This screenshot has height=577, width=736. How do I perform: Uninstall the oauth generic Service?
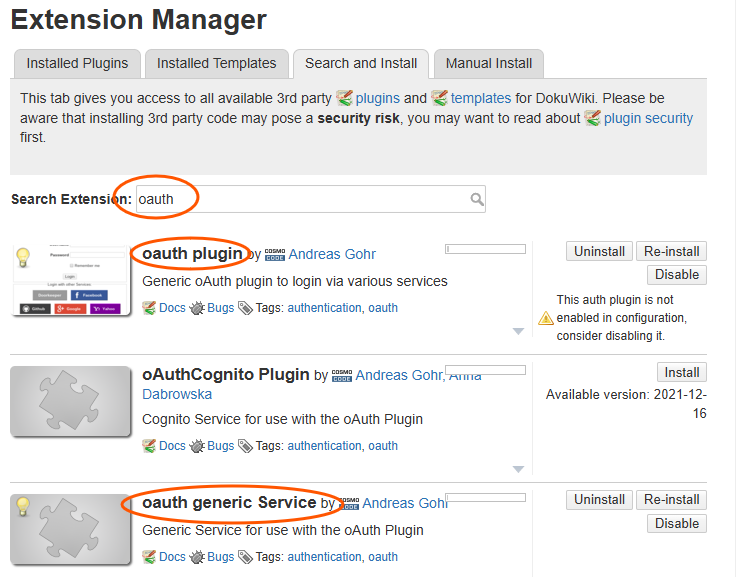click(599, 499)
